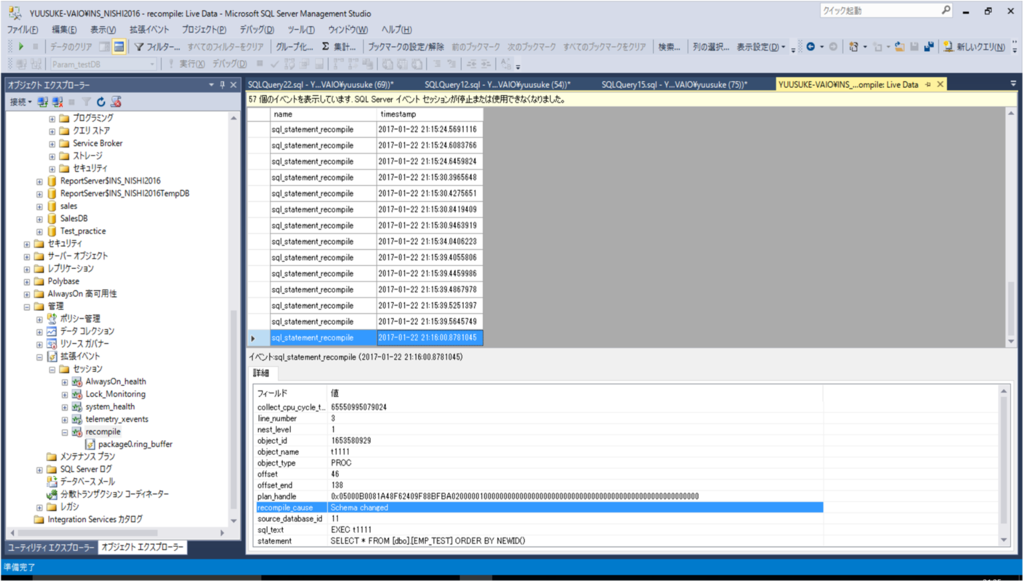This screenshot has width=1024, height=582.
Task: Select the object_name field row
Action: tap(539, 452)
